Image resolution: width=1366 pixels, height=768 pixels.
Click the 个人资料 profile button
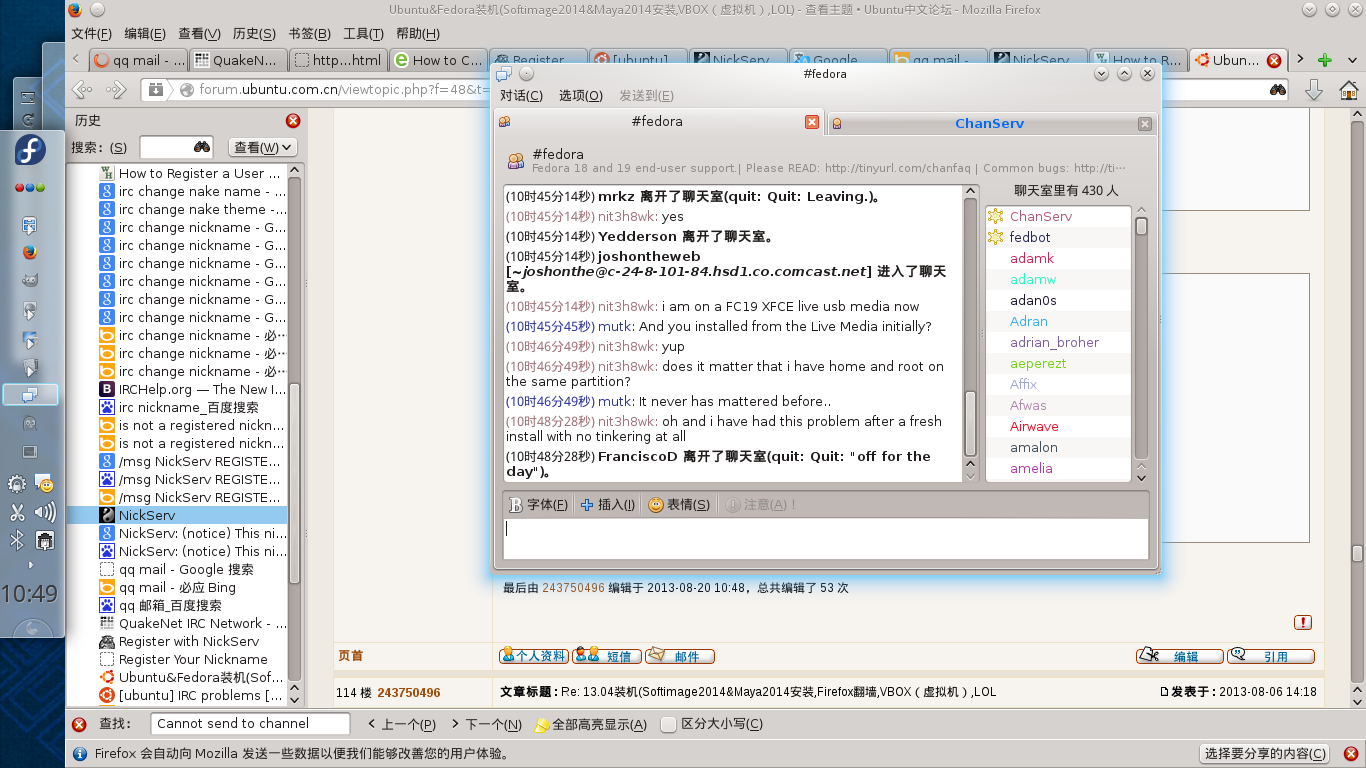[534, 656]
